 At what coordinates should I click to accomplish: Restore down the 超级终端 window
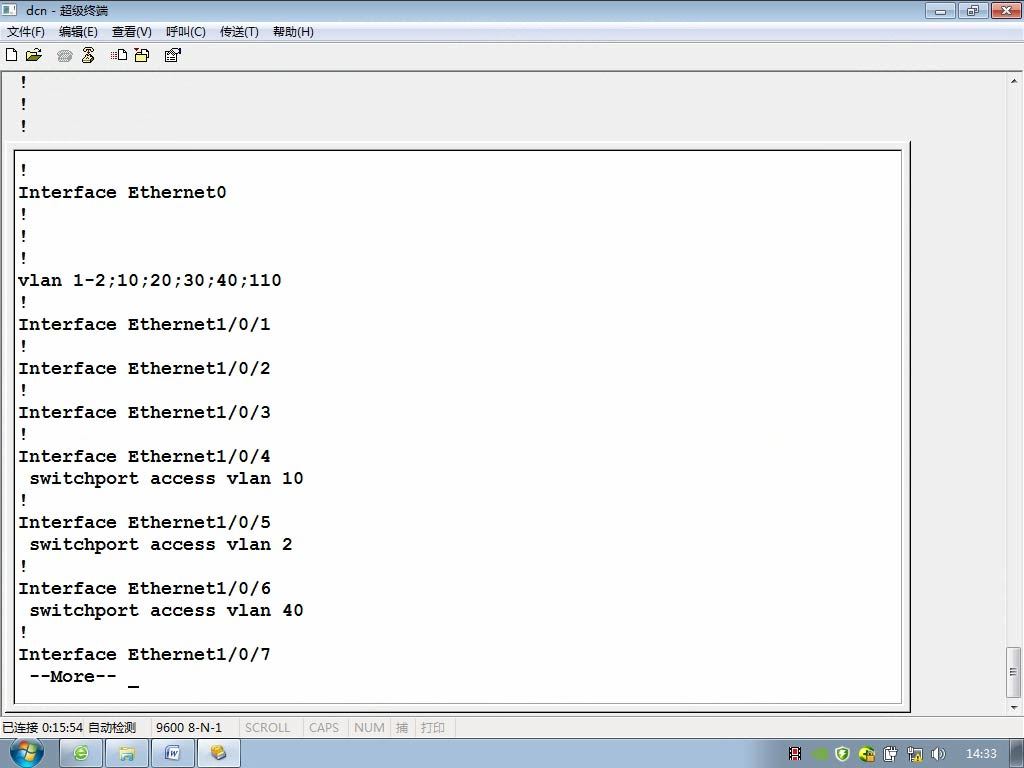tap(972, 10)
